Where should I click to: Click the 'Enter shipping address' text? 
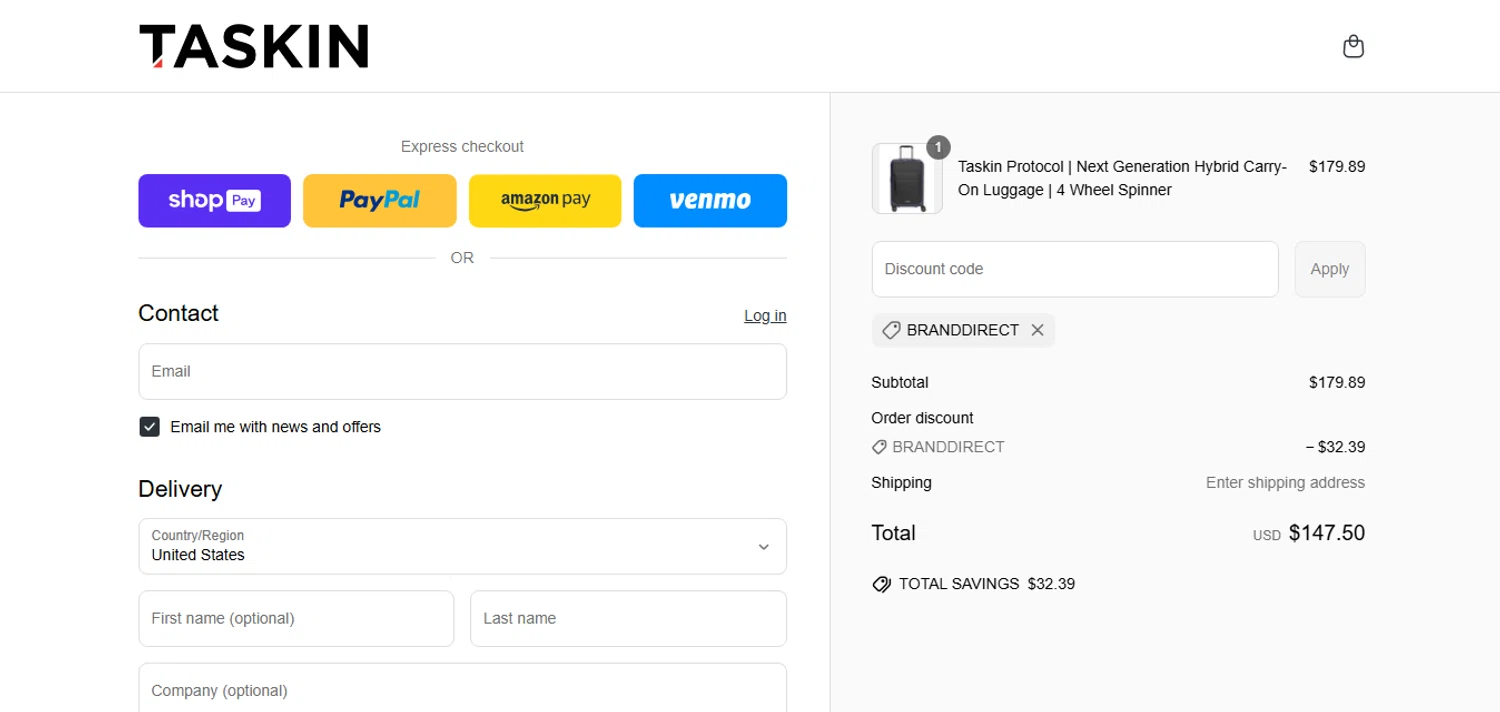tap(1285, 483)
